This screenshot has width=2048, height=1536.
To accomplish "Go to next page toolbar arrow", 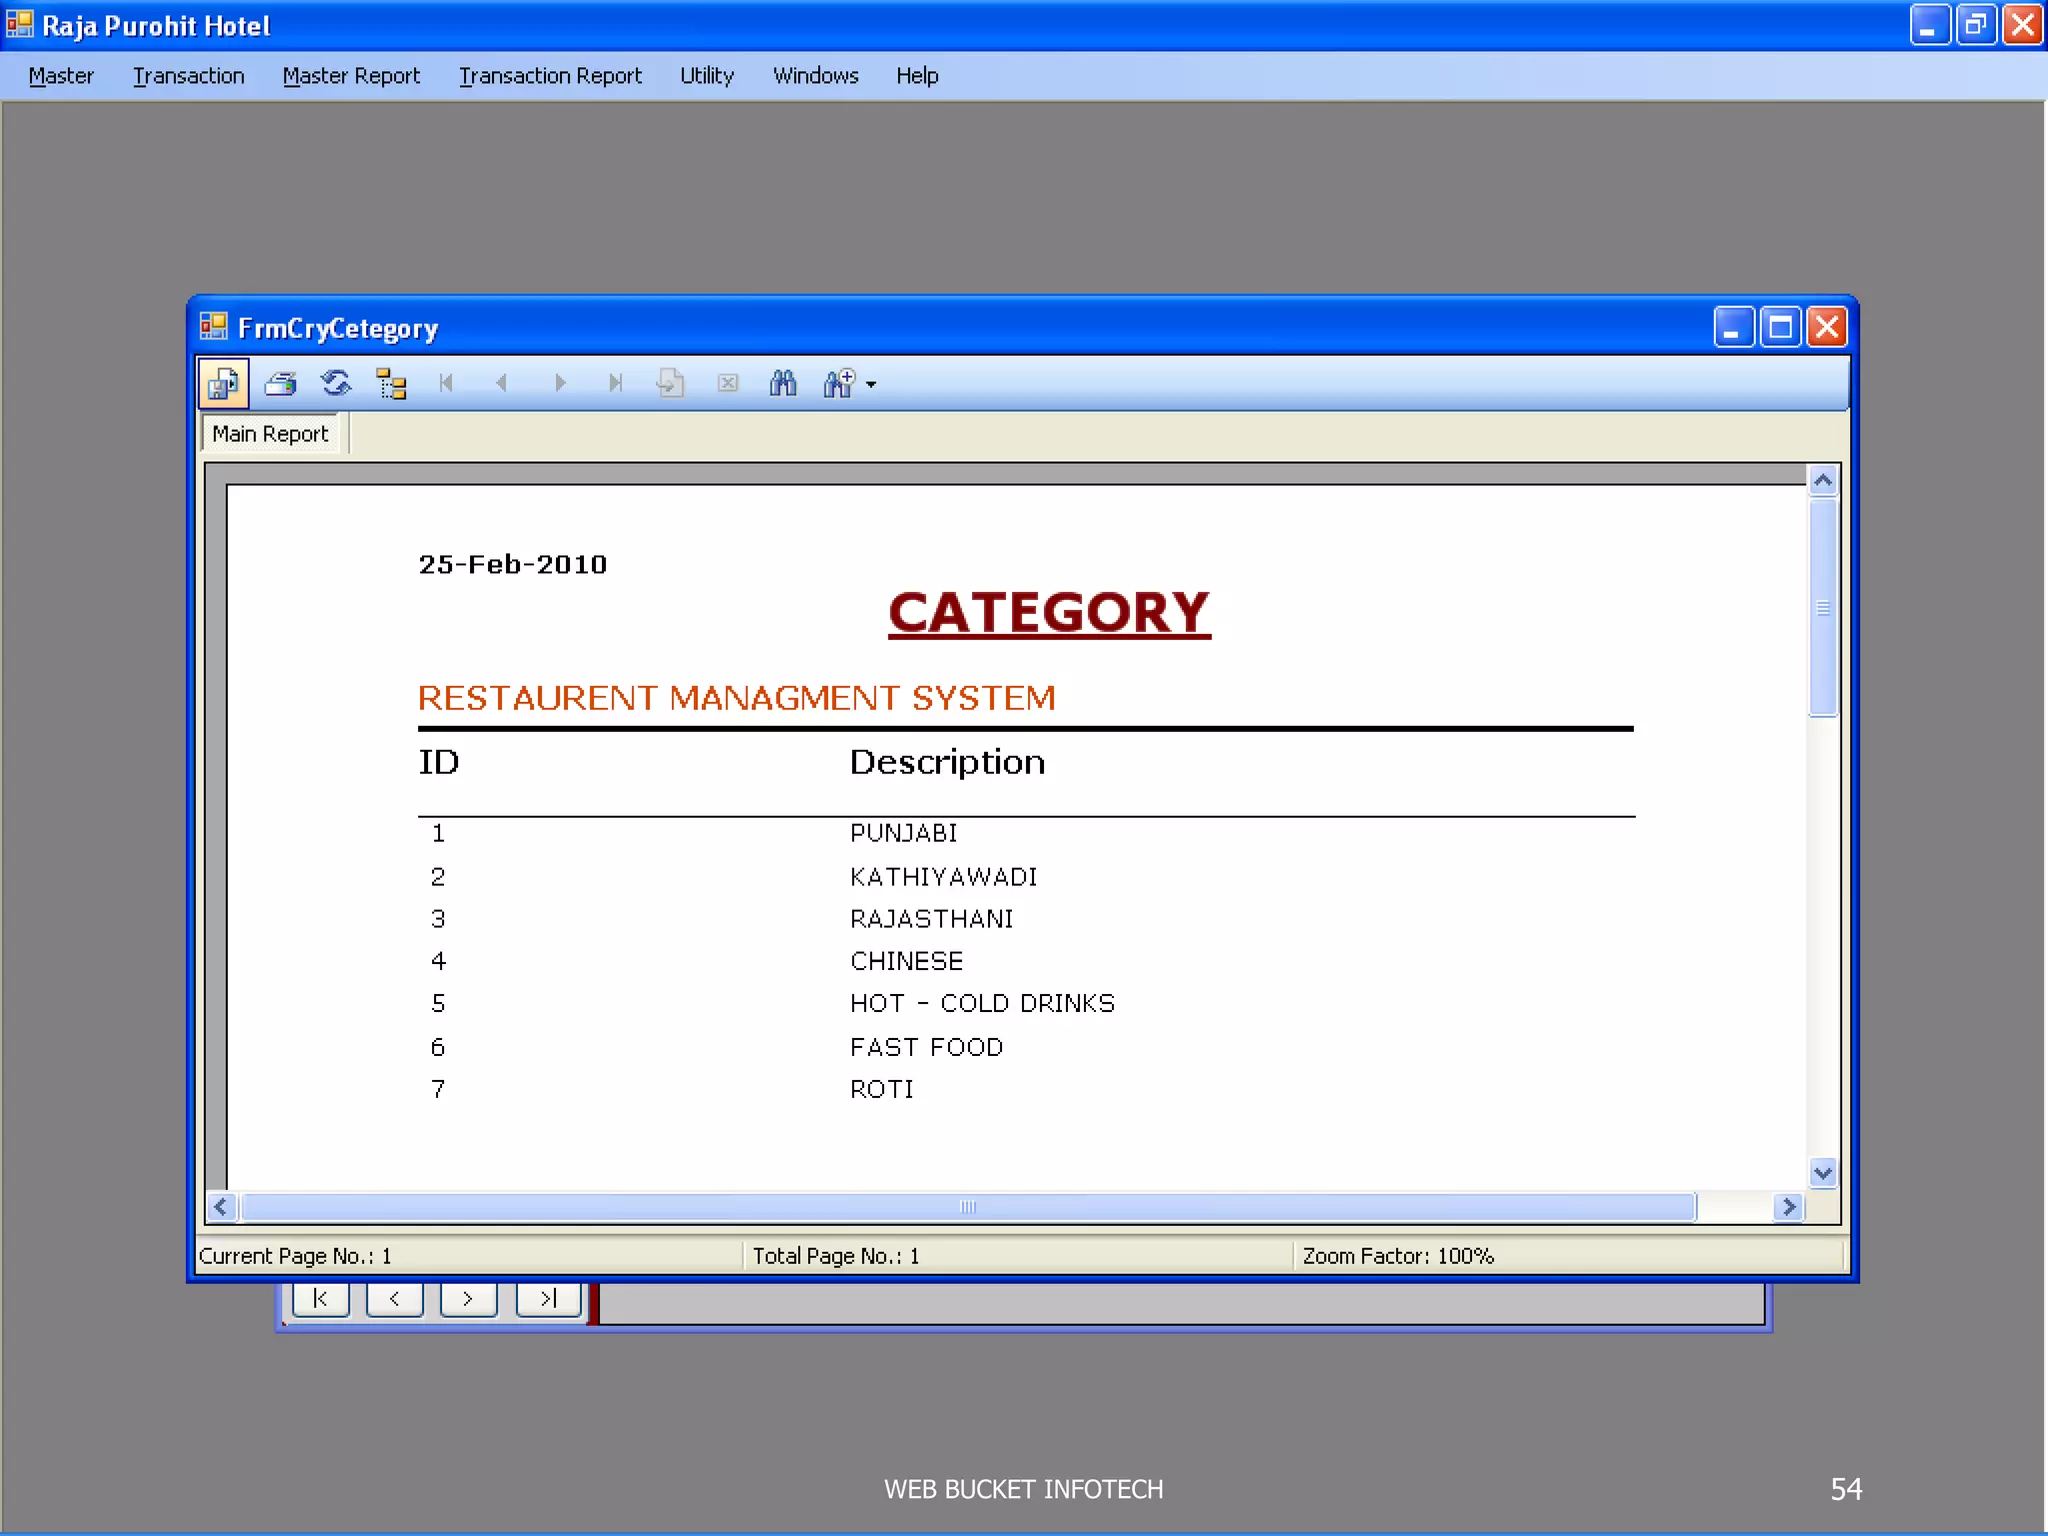I will tap(559, 383).
